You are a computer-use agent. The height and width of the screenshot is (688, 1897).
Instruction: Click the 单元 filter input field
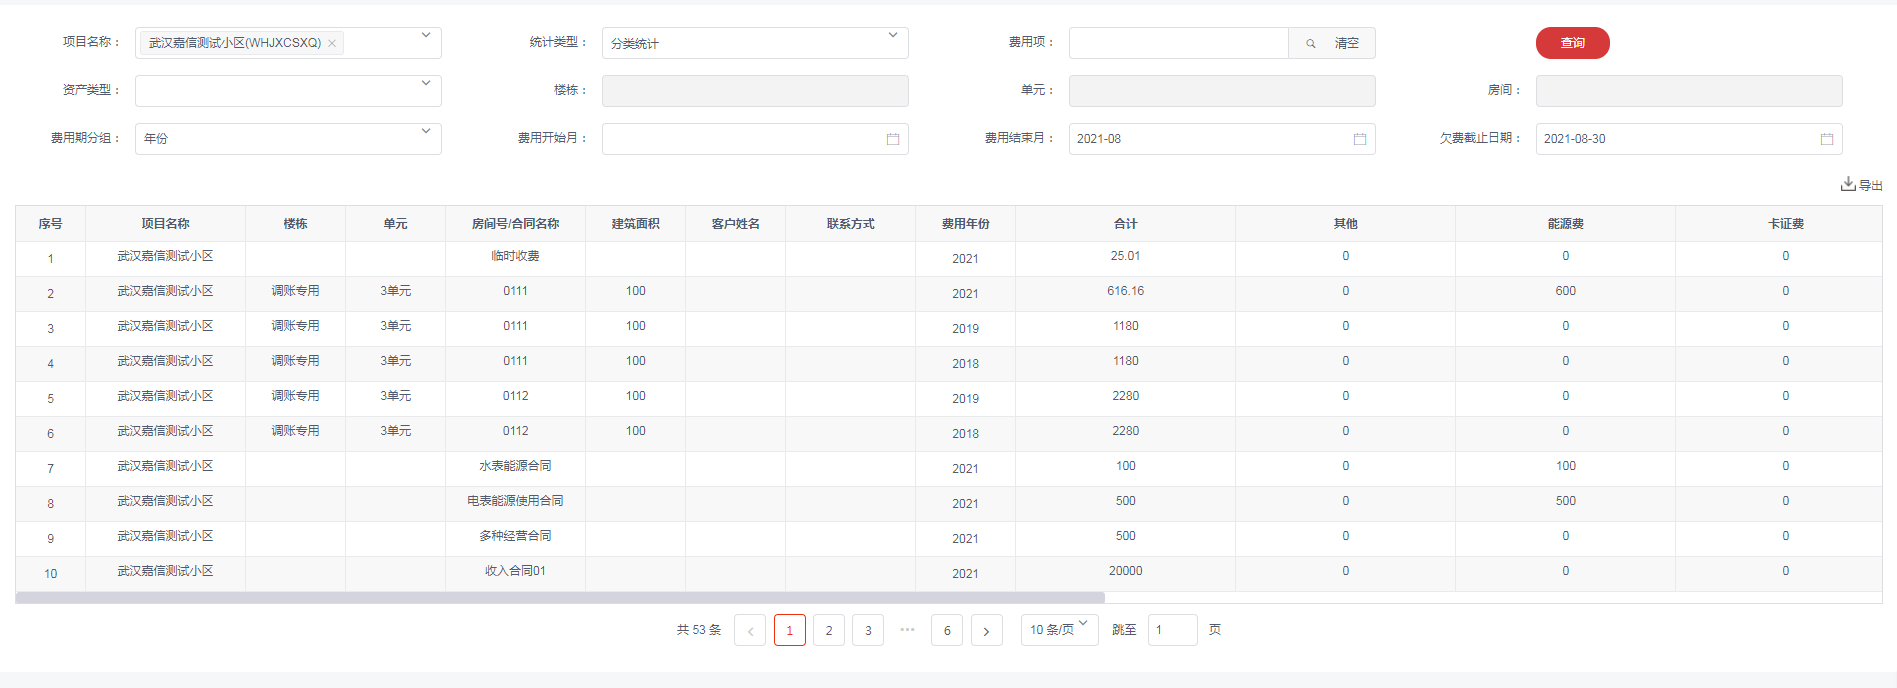point(1222,91)
